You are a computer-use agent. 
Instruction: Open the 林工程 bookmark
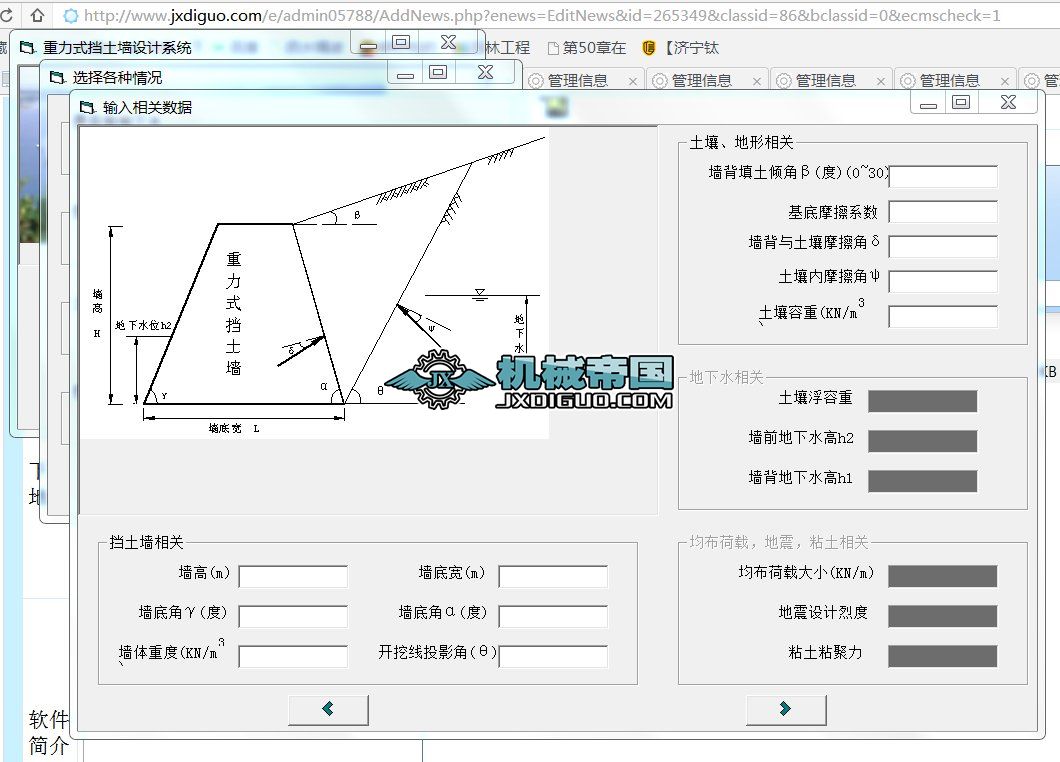(508, 48)
